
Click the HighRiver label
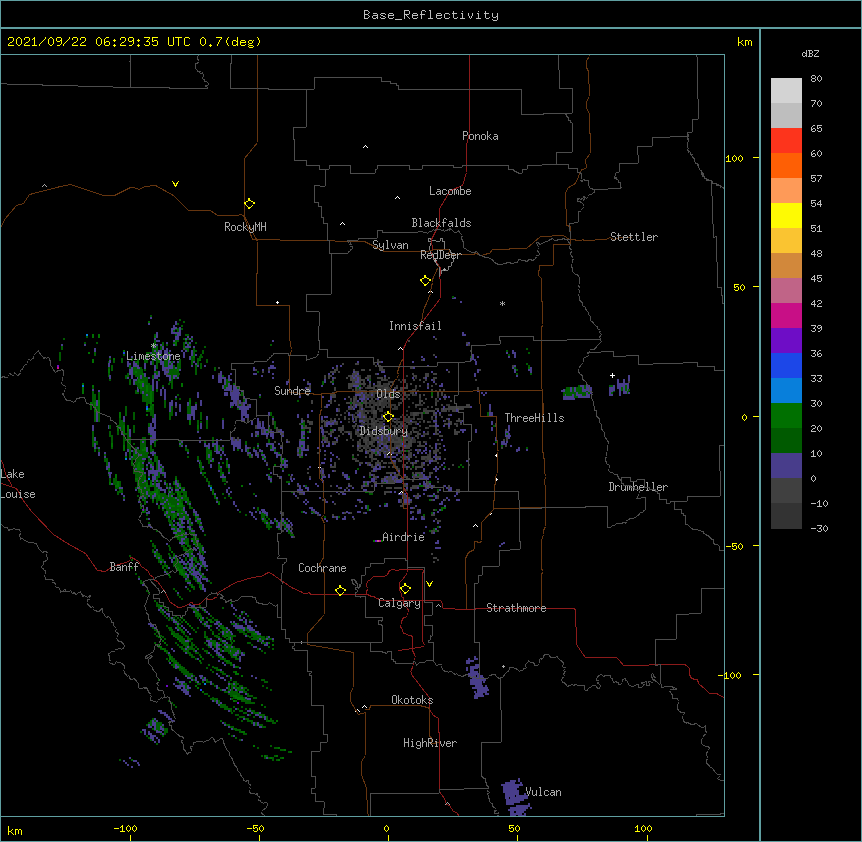pos(430,743)
